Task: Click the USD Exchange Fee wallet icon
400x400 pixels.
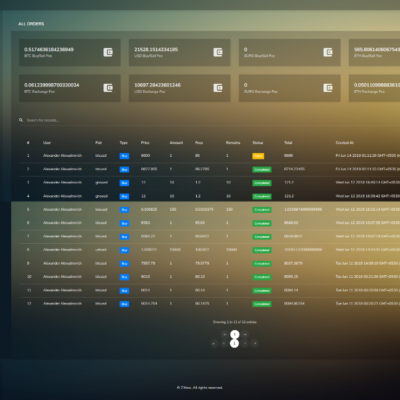Action: [x=218, y=88]
